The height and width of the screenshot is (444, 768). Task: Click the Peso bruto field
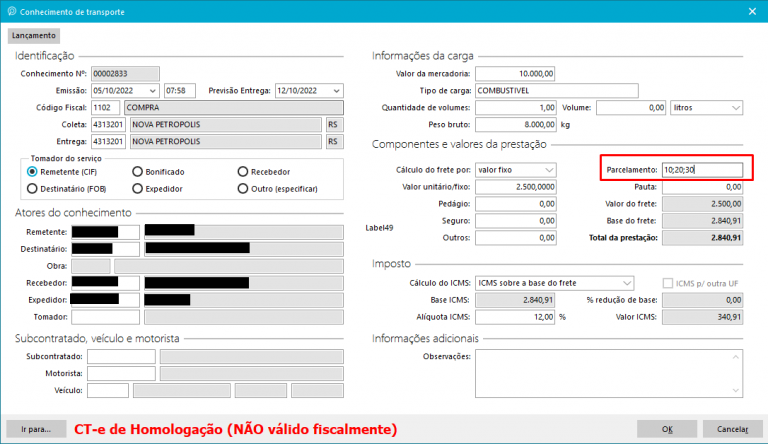pyautogui.click(x=516, y=124)
